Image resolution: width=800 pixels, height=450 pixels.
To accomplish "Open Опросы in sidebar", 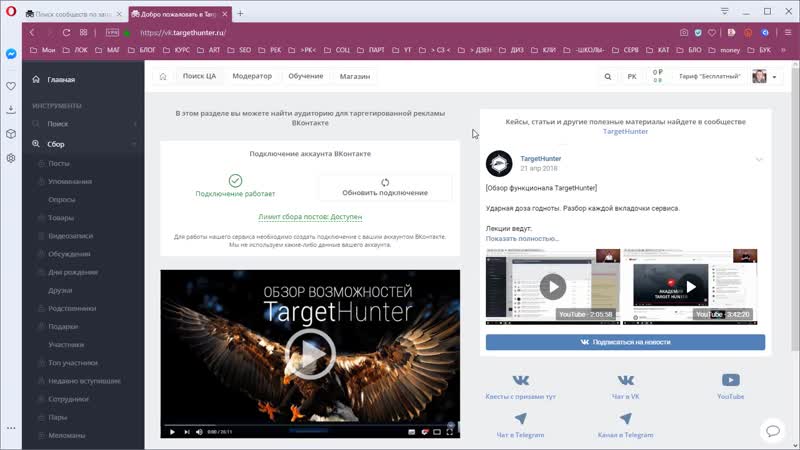I will [x=62, y=200].
